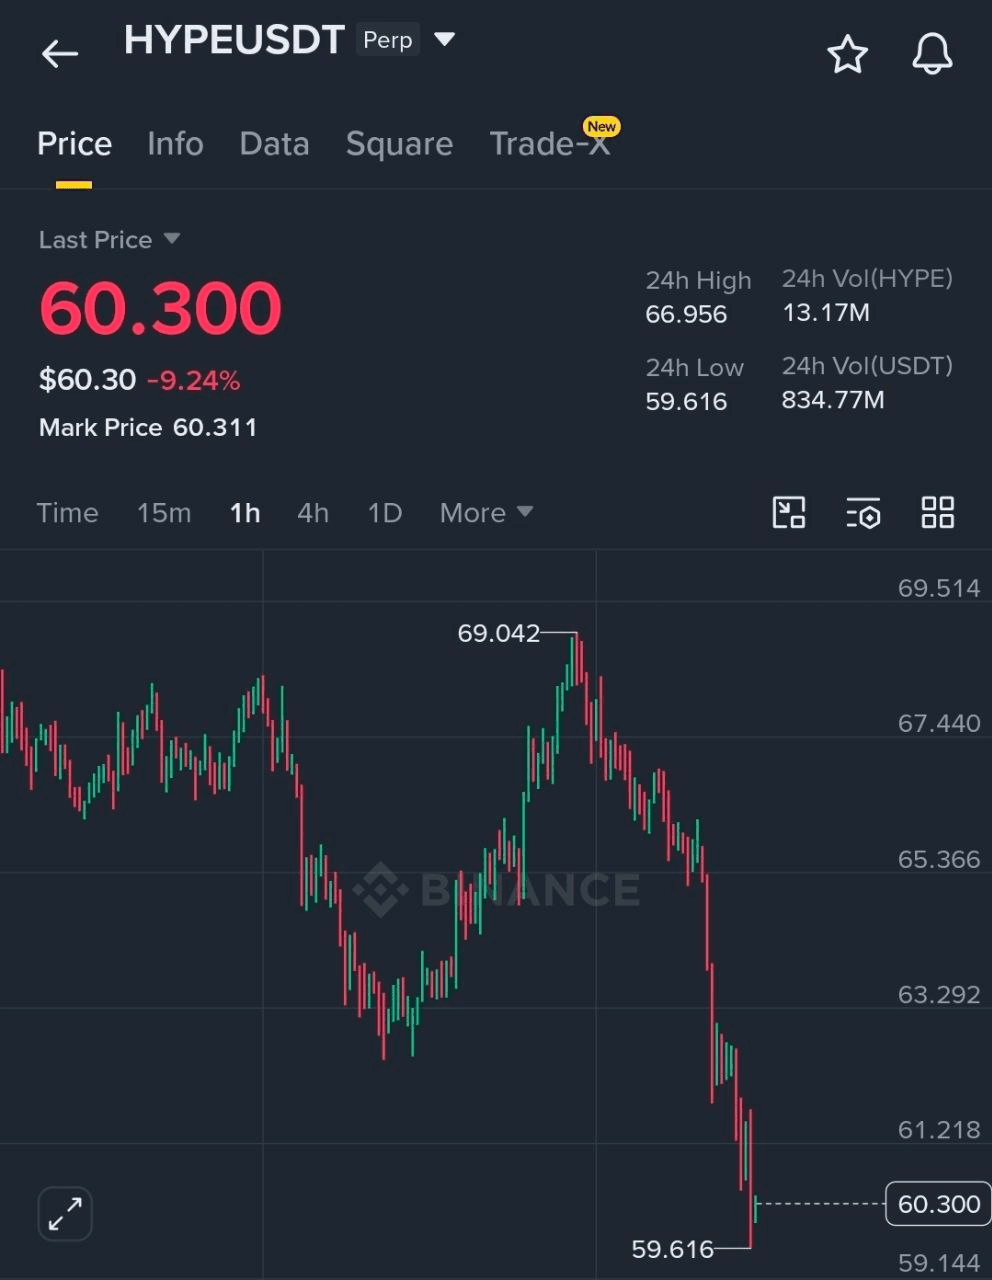
Task: Tap the back arrow icon
Action: pos(59,54)
